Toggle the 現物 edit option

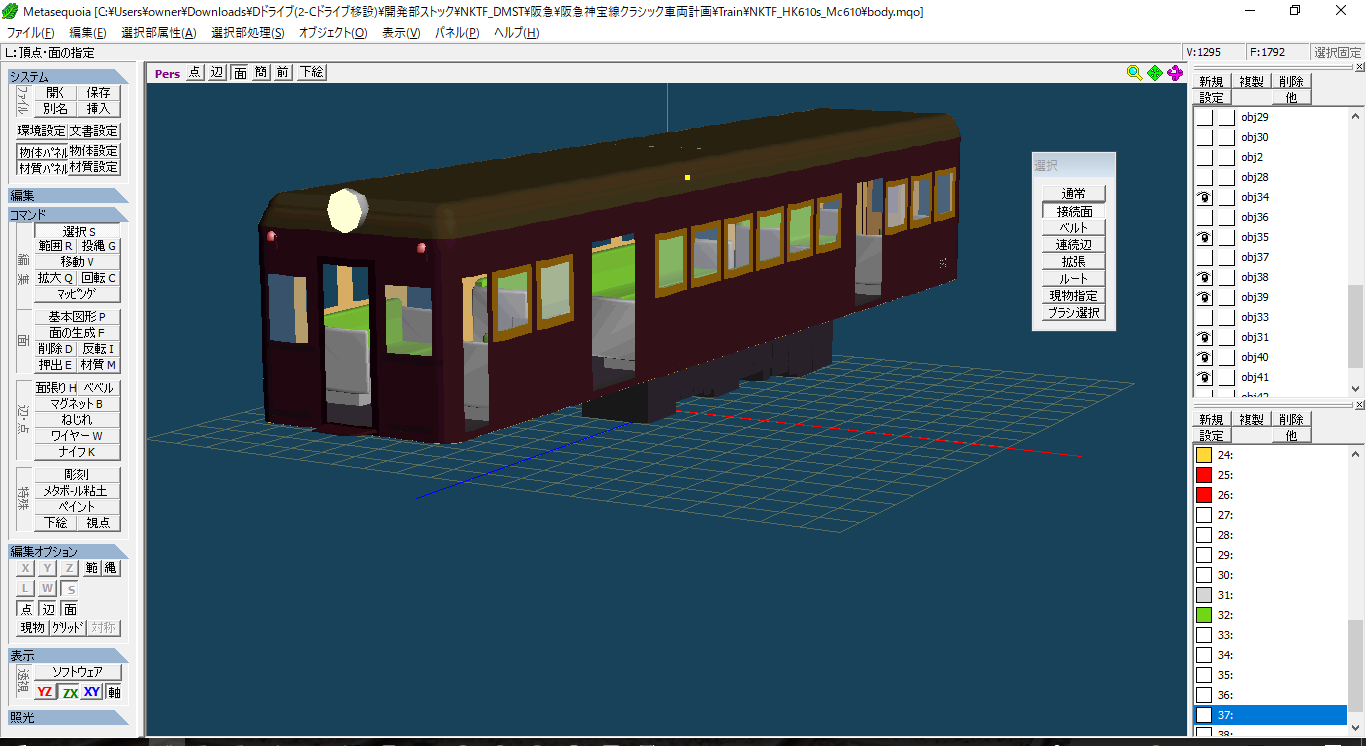point(33,628)
